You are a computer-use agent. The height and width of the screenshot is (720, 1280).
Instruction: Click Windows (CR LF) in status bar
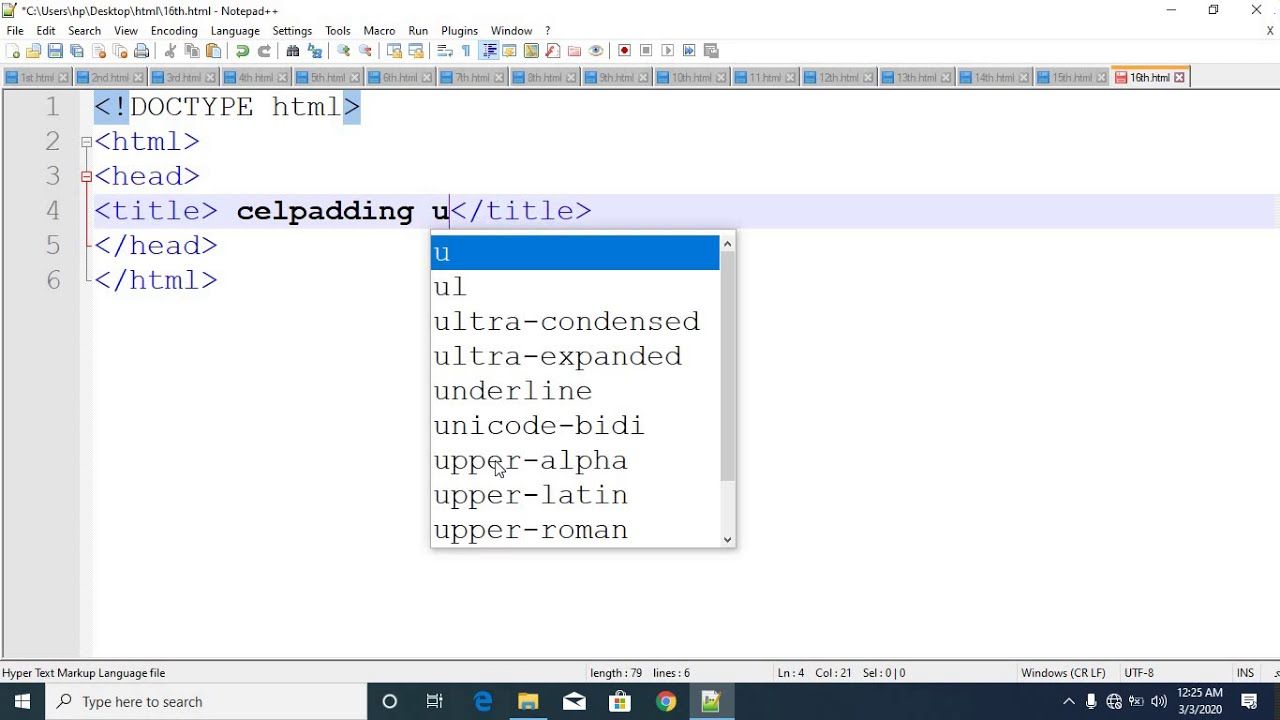[x=1063, y=673]
